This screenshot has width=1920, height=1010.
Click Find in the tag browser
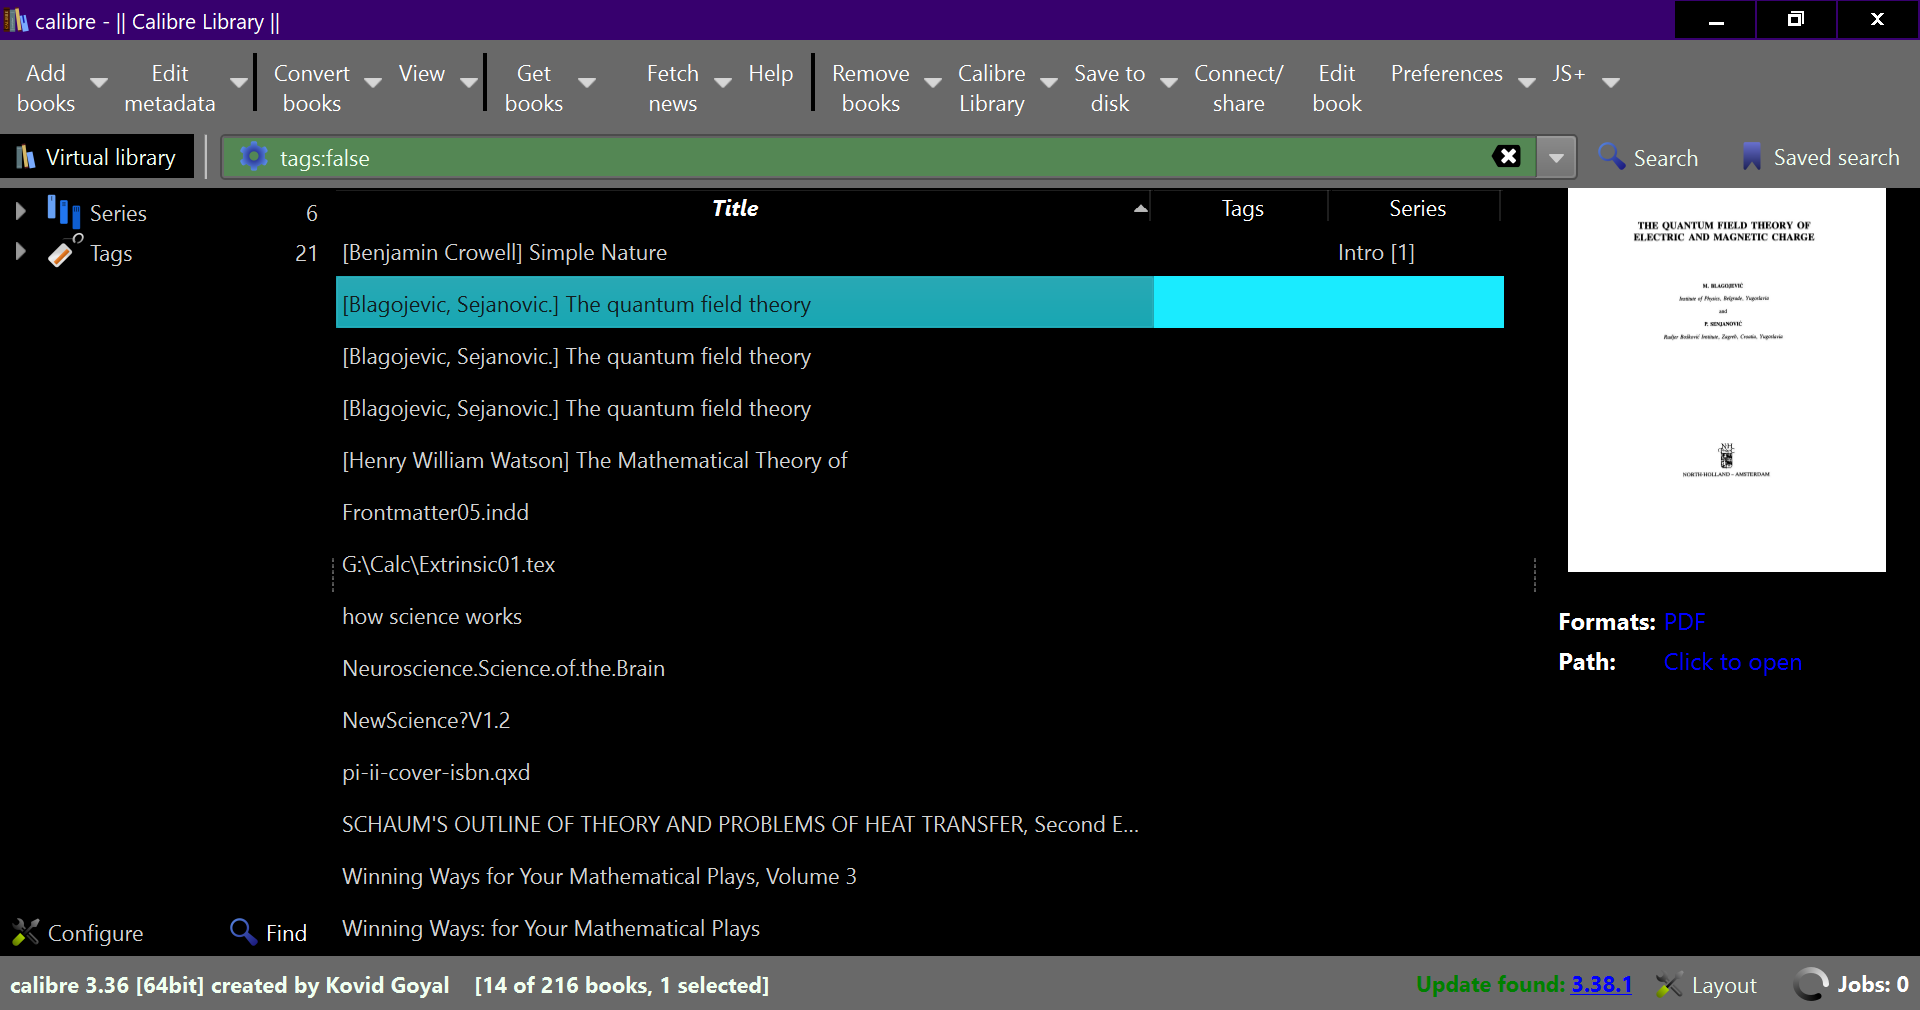coord(268,932)
